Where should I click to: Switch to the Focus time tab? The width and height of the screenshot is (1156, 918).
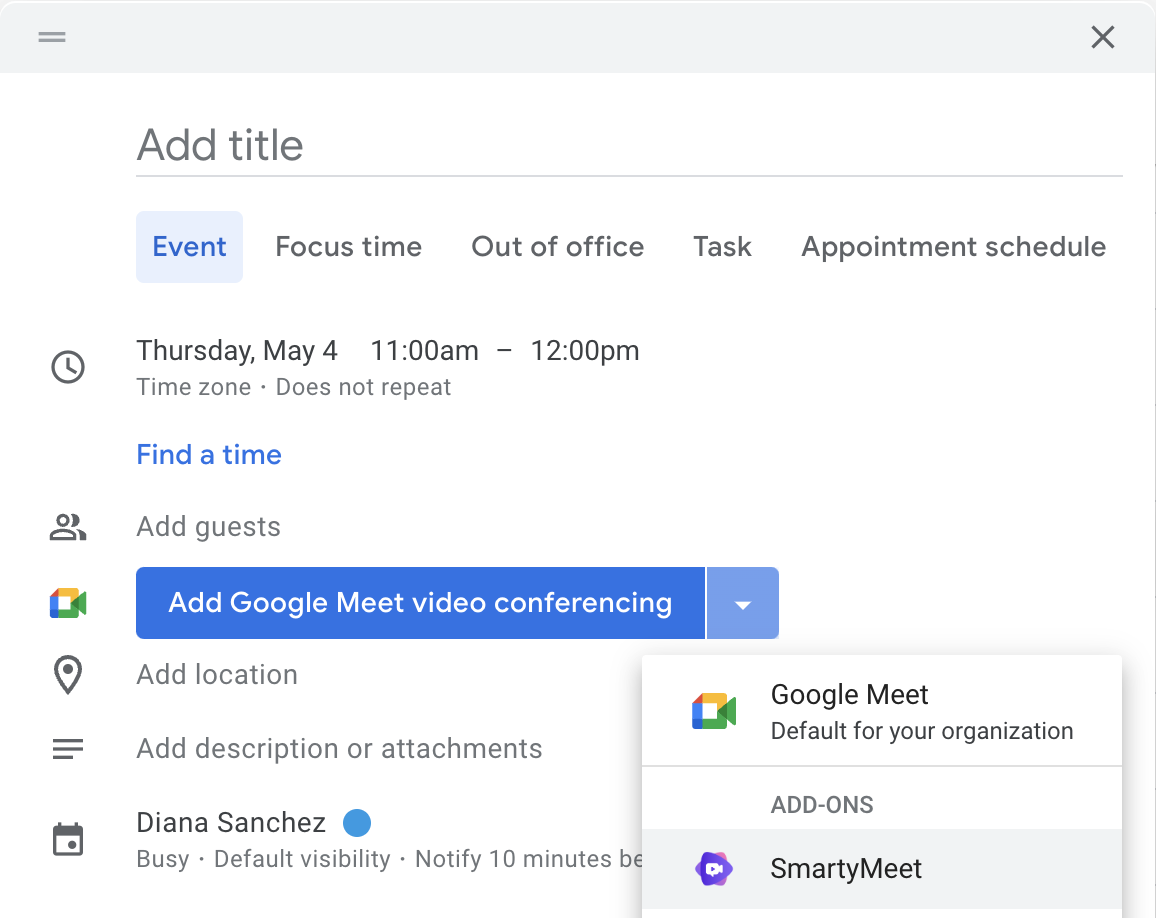pos(349,247)
